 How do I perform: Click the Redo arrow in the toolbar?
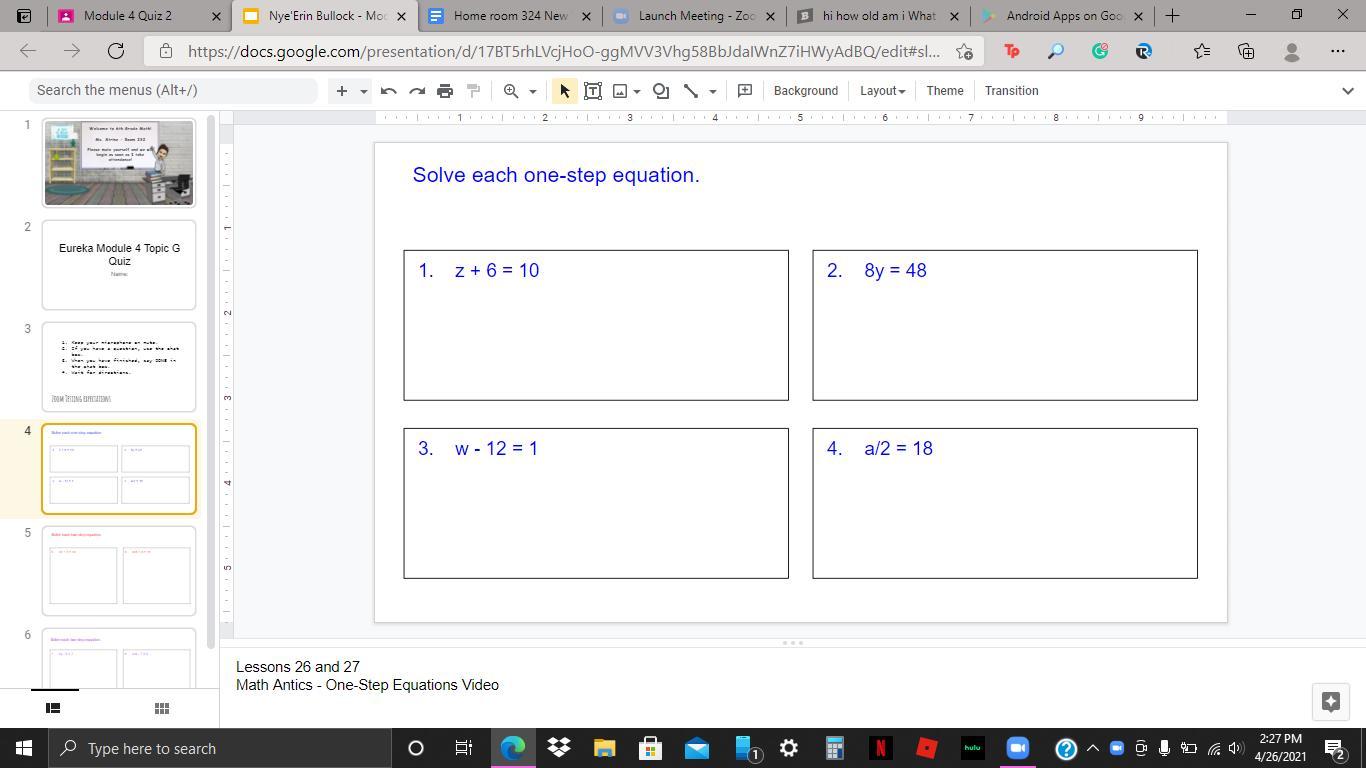[x=417, y=91]
